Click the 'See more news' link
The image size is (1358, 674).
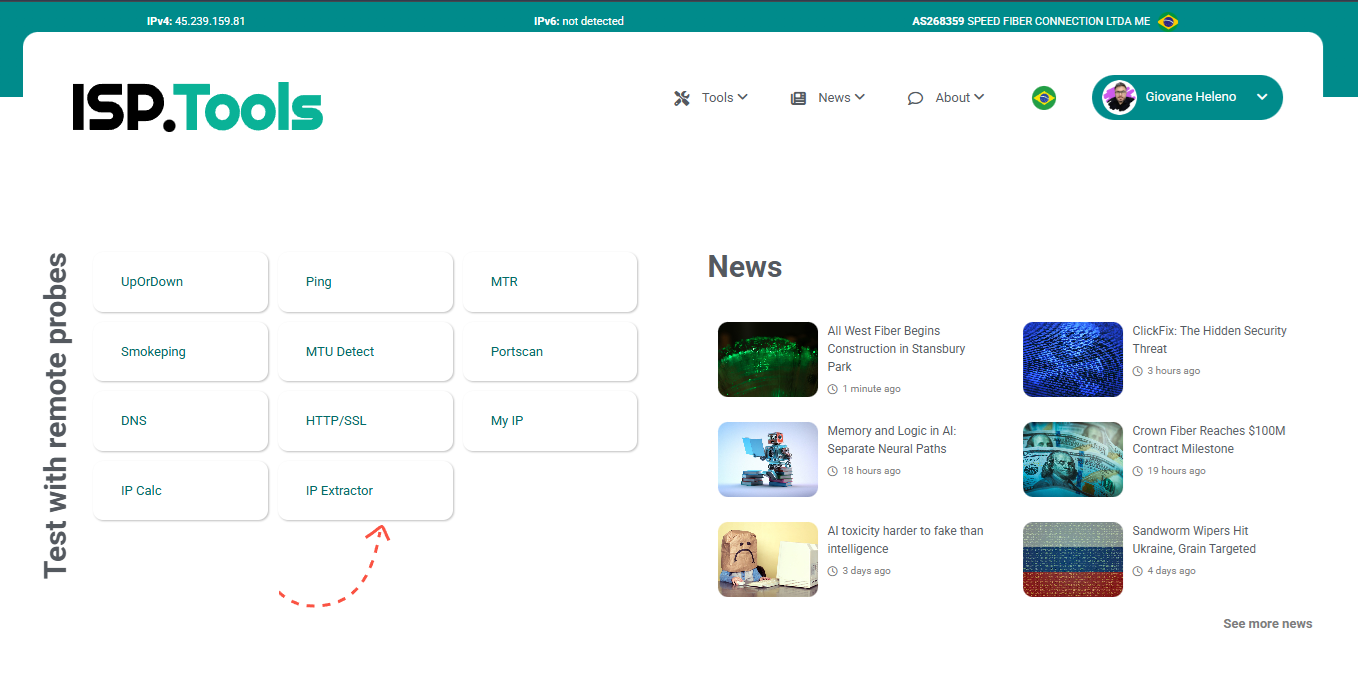click(x=1267, y=623)
